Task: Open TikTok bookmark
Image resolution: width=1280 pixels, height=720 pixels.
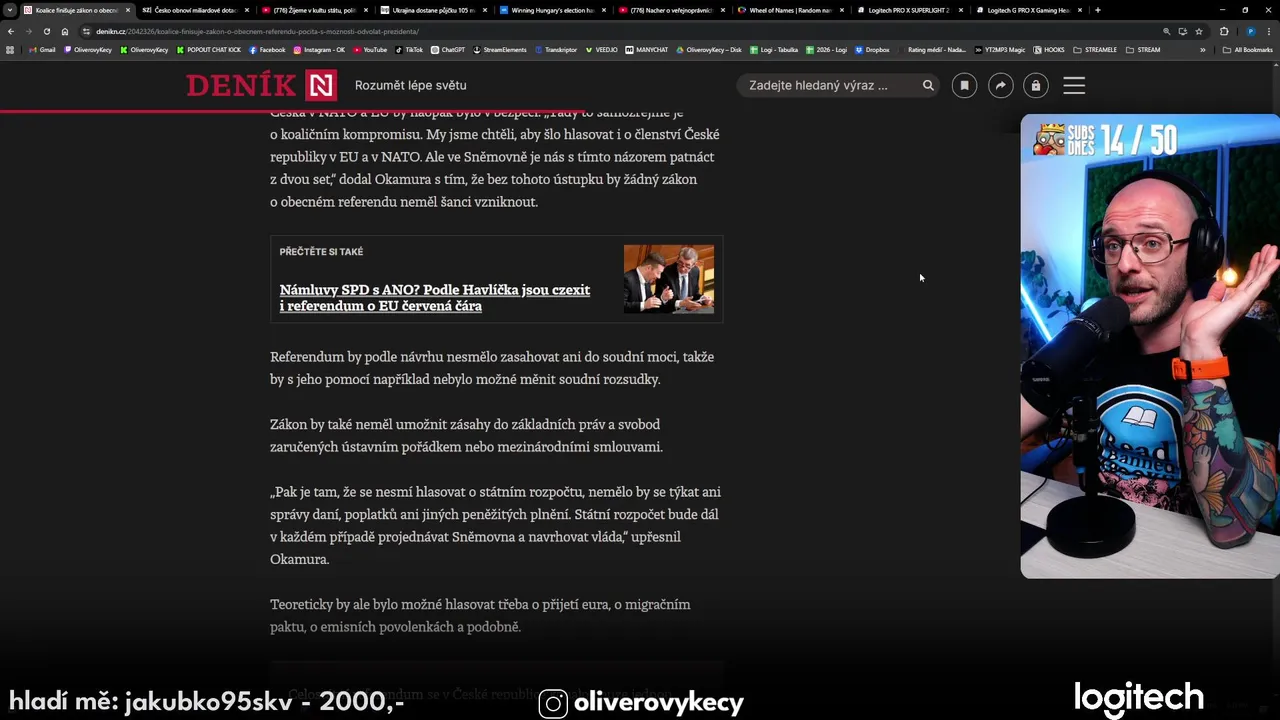Action: click(409, 49)
